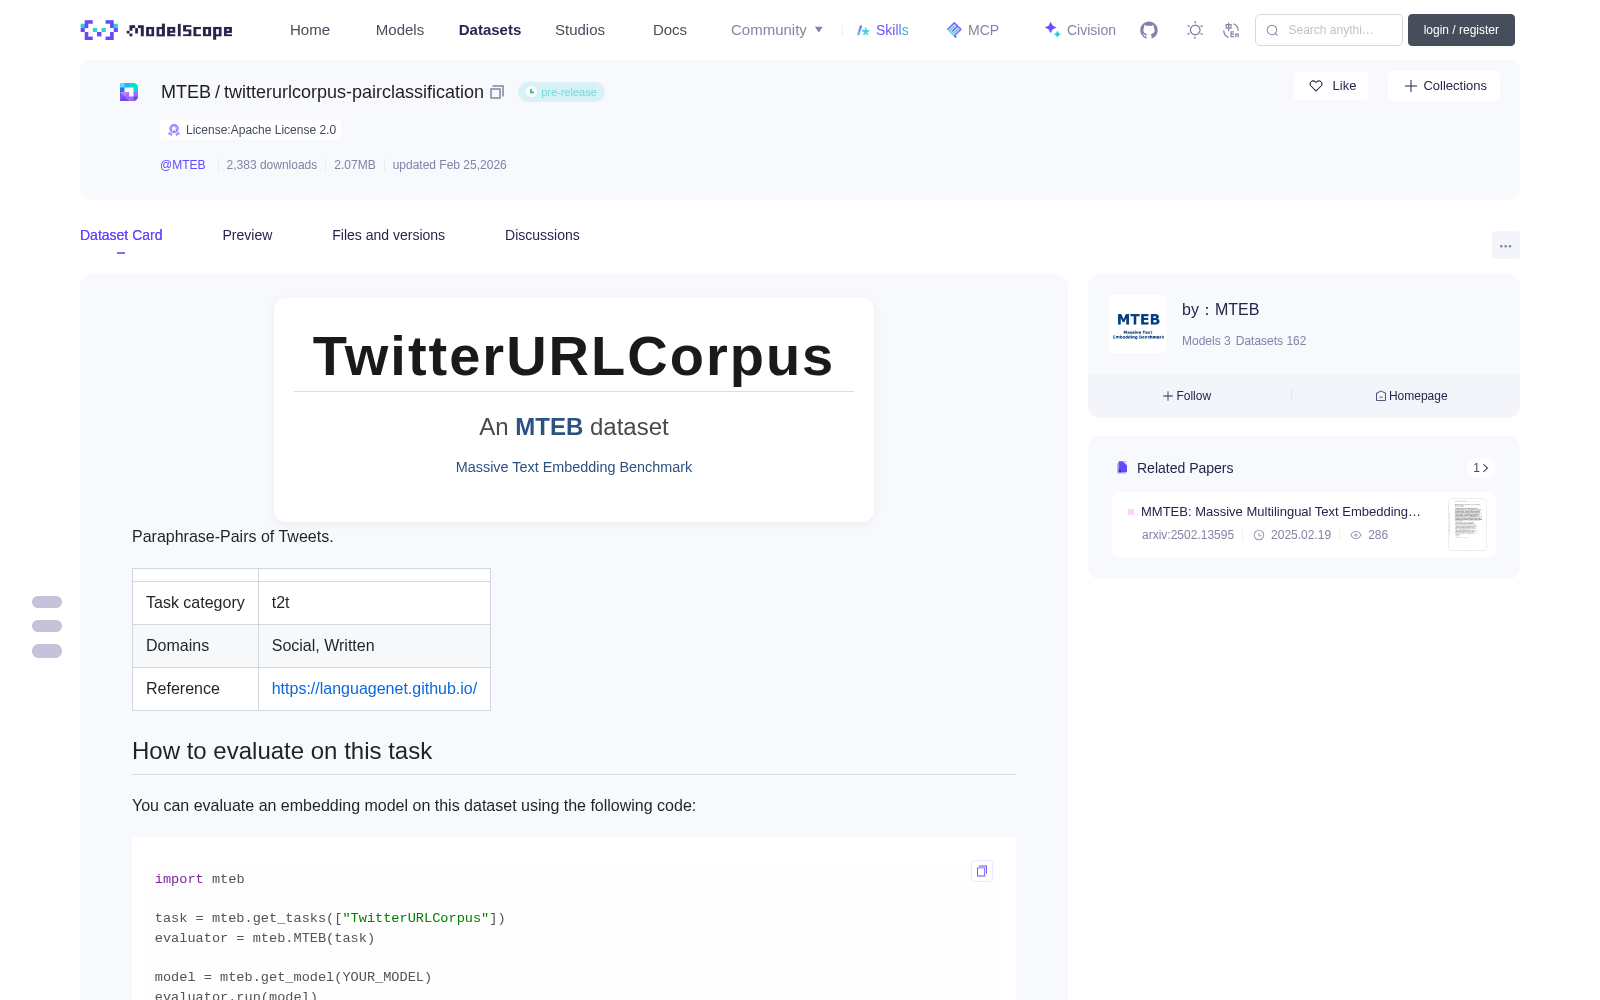Click the search magnifier icon
This screenshot has height=1000, width=1600.
(1272, 30)
